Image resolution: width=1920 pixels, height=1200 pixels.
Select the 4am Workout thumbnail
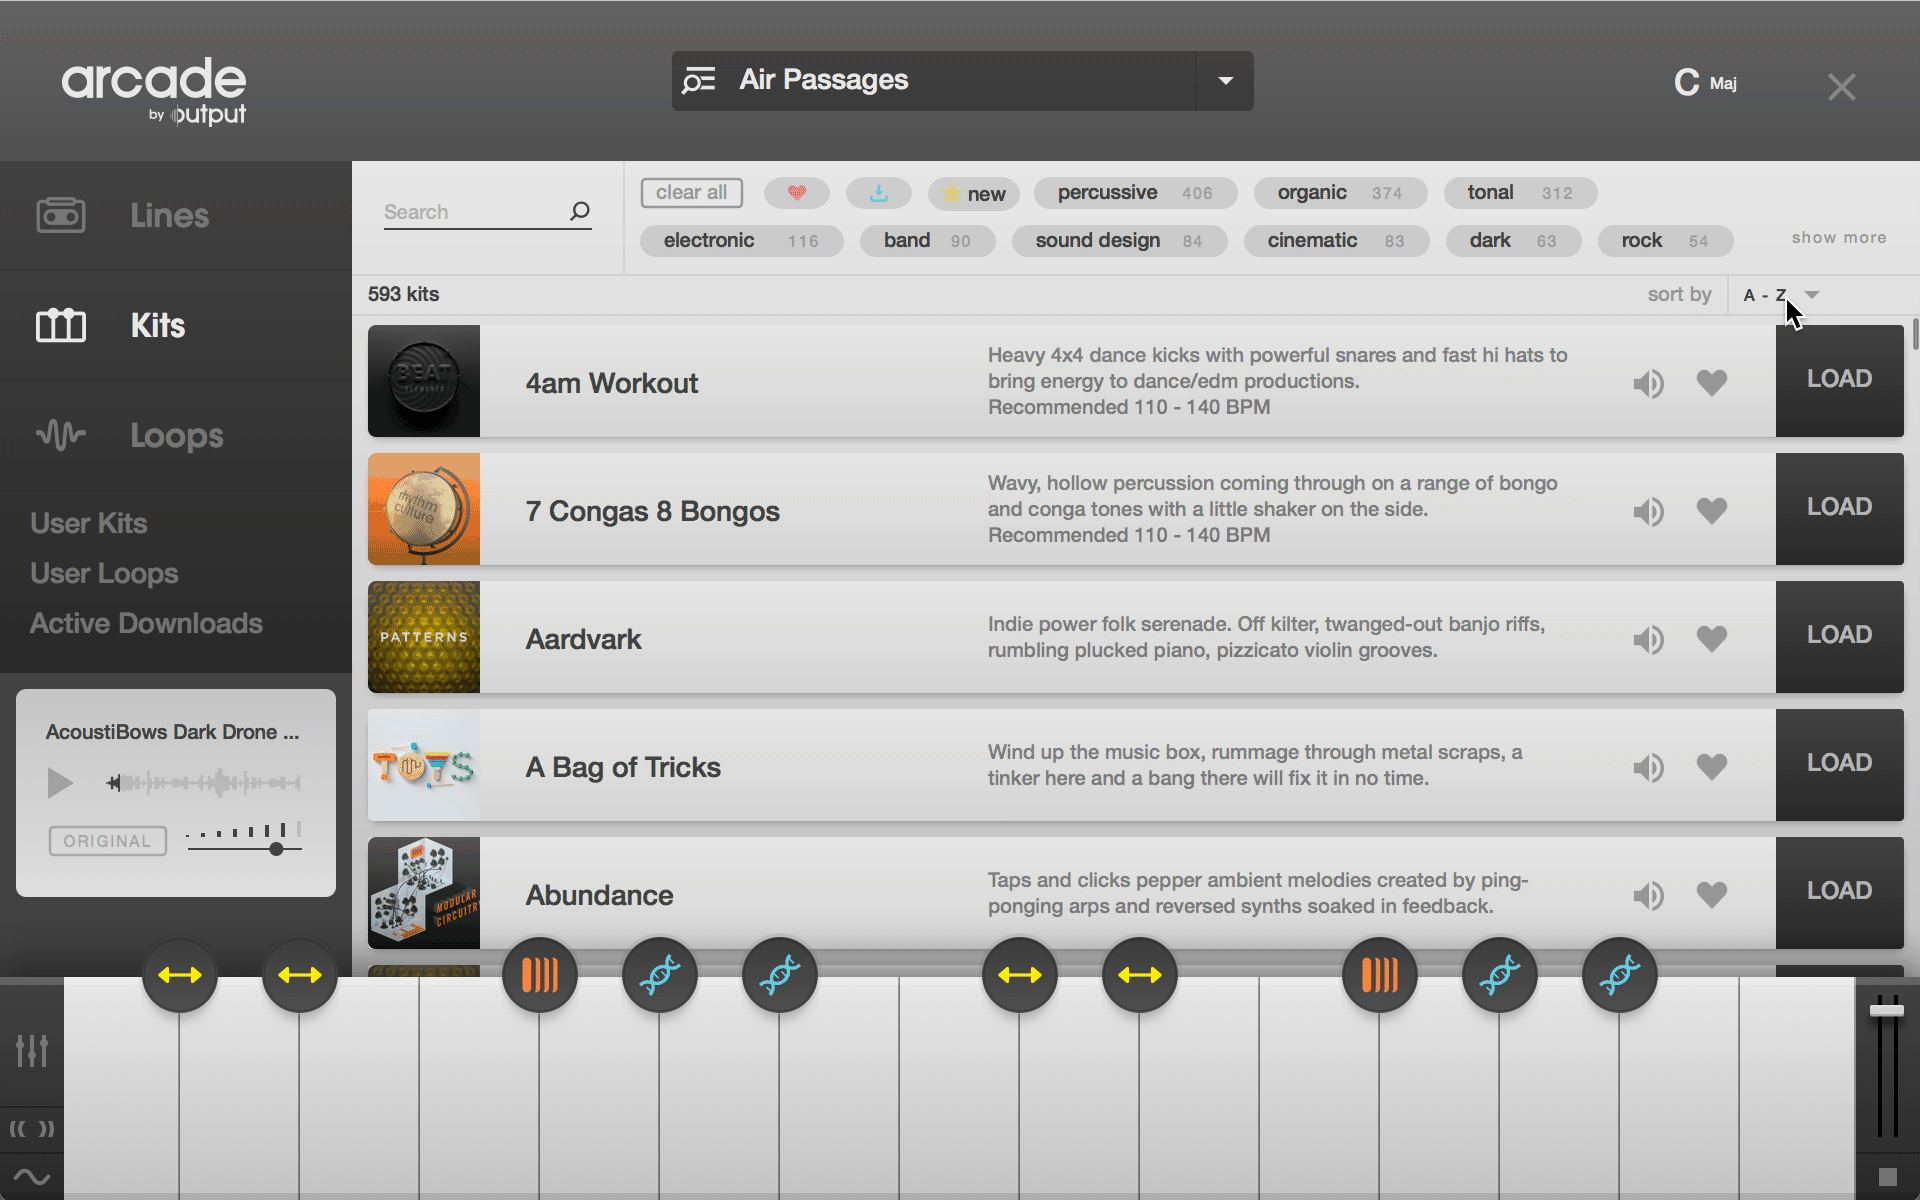coord(424,381)
